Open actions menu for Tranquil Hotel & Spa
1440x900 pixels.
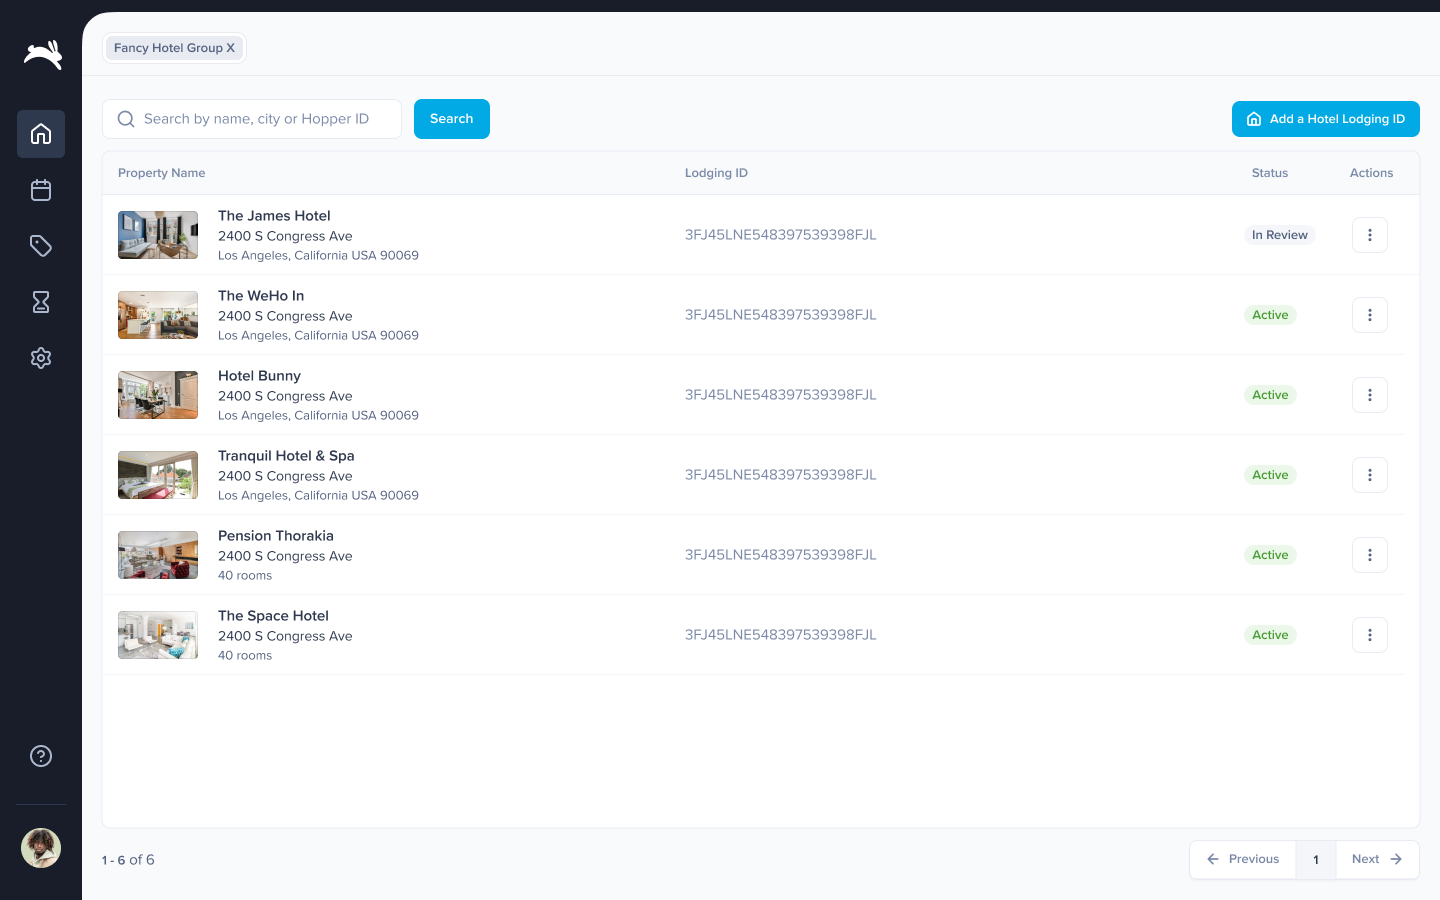tap(1370, 475)
